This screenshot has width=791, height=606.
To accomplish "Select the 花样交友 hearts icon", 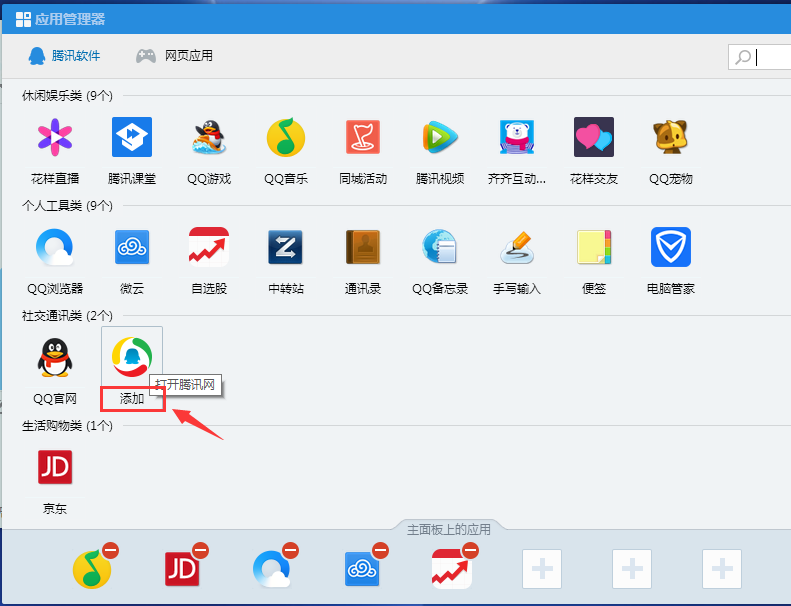I will click(594, 137).
